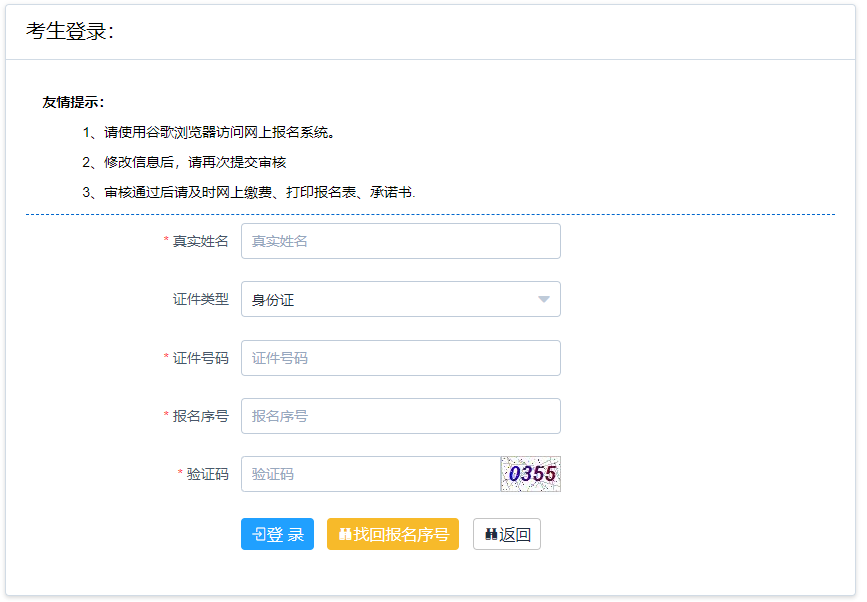Click the 报名序号 label text
Image resolution: width=867 pixels, height=602 pixels.
tap(200, 416)
